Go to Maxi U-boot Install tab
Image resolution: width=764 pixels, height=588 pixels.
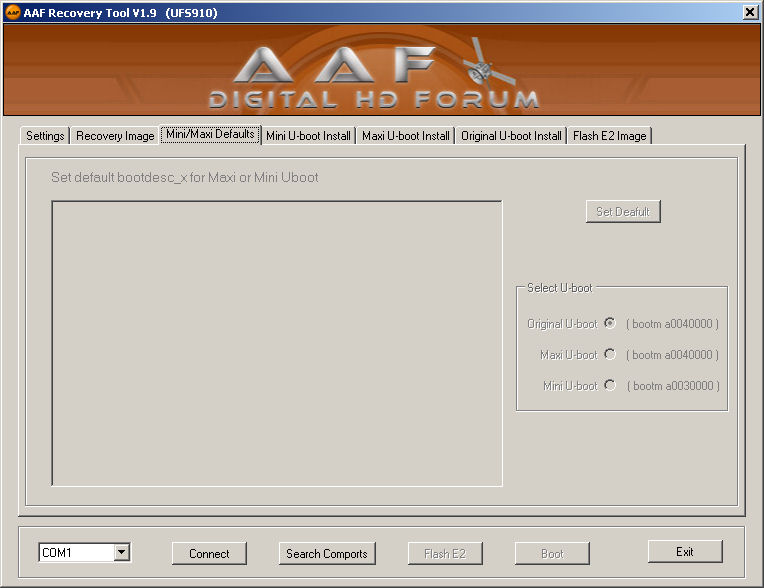(x=405, y=136)
